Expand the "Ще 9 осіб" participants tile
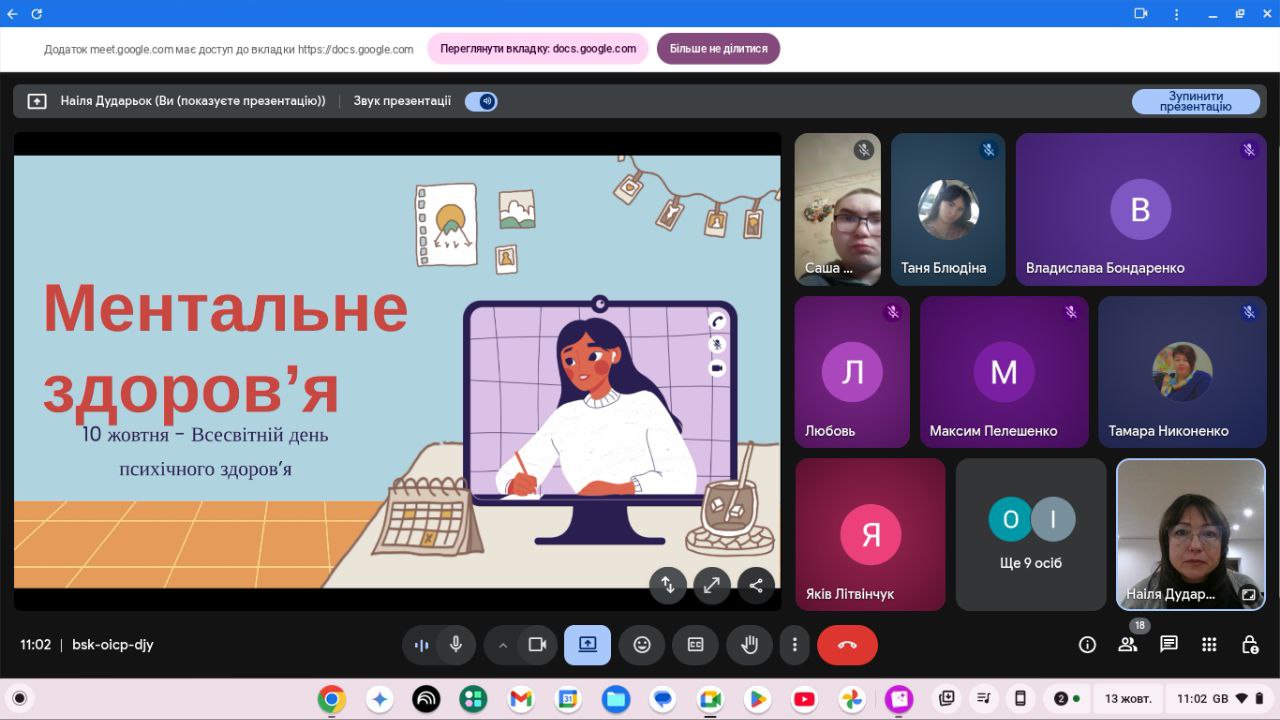Image resolution: width=1280 pixels, height=720 pixels. coord(1031,535)
